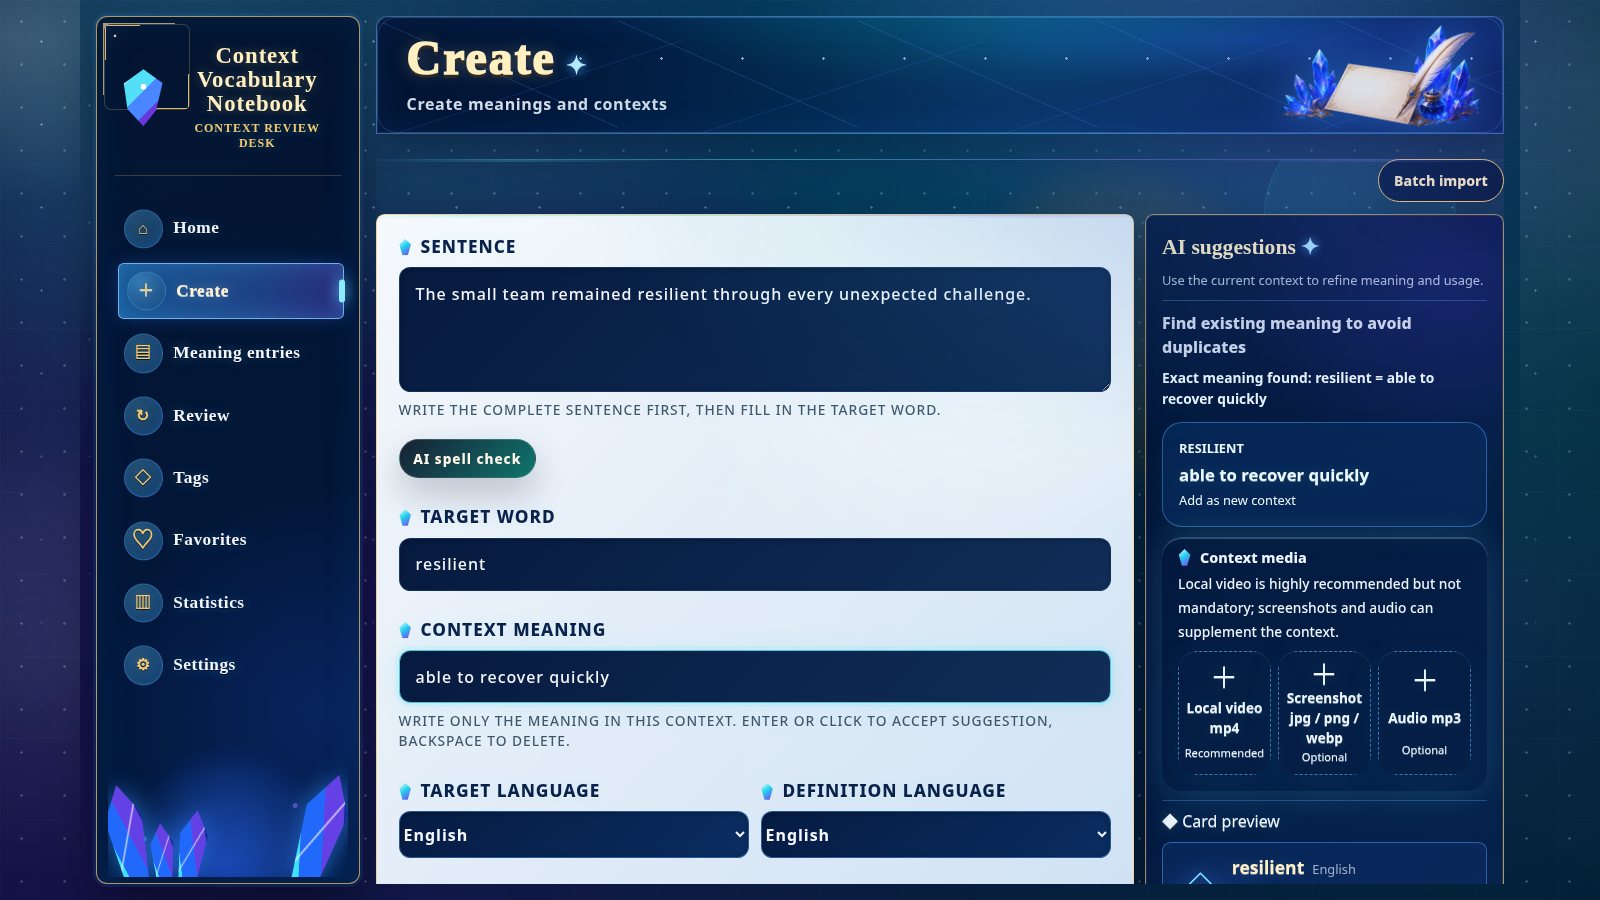The image size is (1600, 900).
Task: Click the Create plus icon in sidebar
Action: point(146,291)
